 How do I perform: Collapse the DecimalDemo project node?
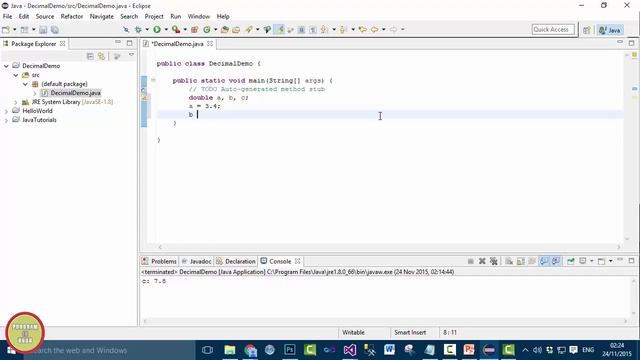tap(6, 66)
